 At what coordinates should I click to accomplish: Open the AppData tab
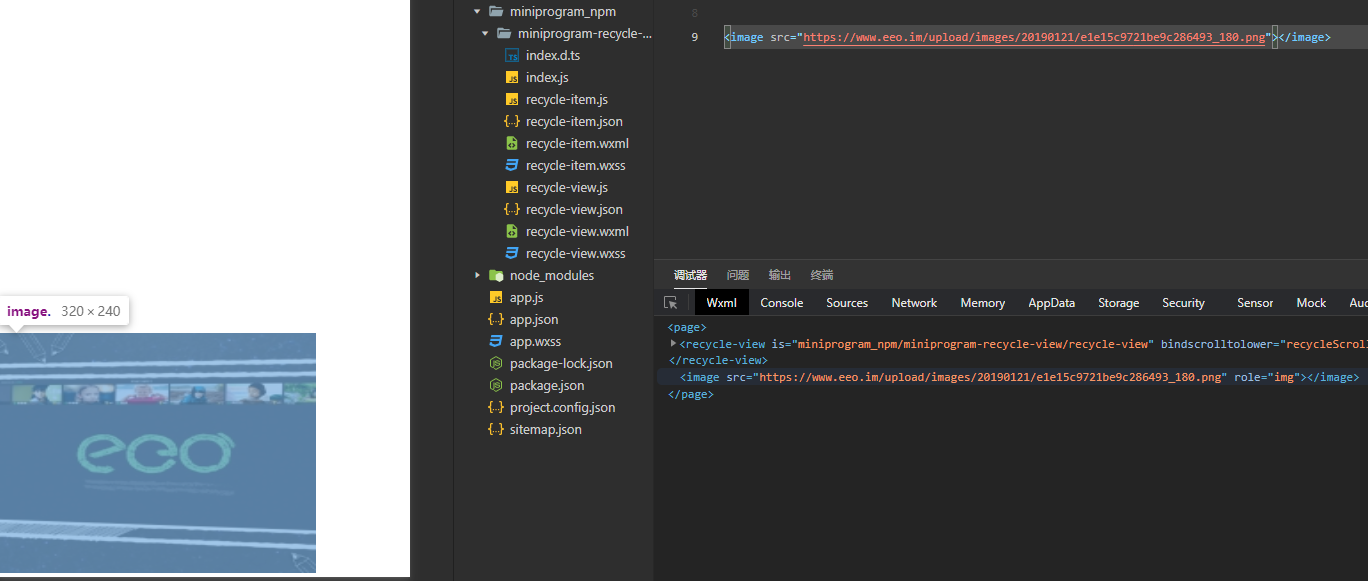(1052, 303)
